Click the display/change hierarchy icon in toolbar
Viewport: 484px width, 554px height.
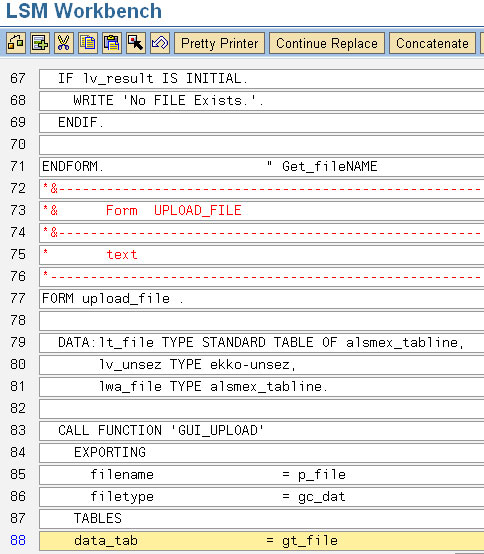(16, 43)
